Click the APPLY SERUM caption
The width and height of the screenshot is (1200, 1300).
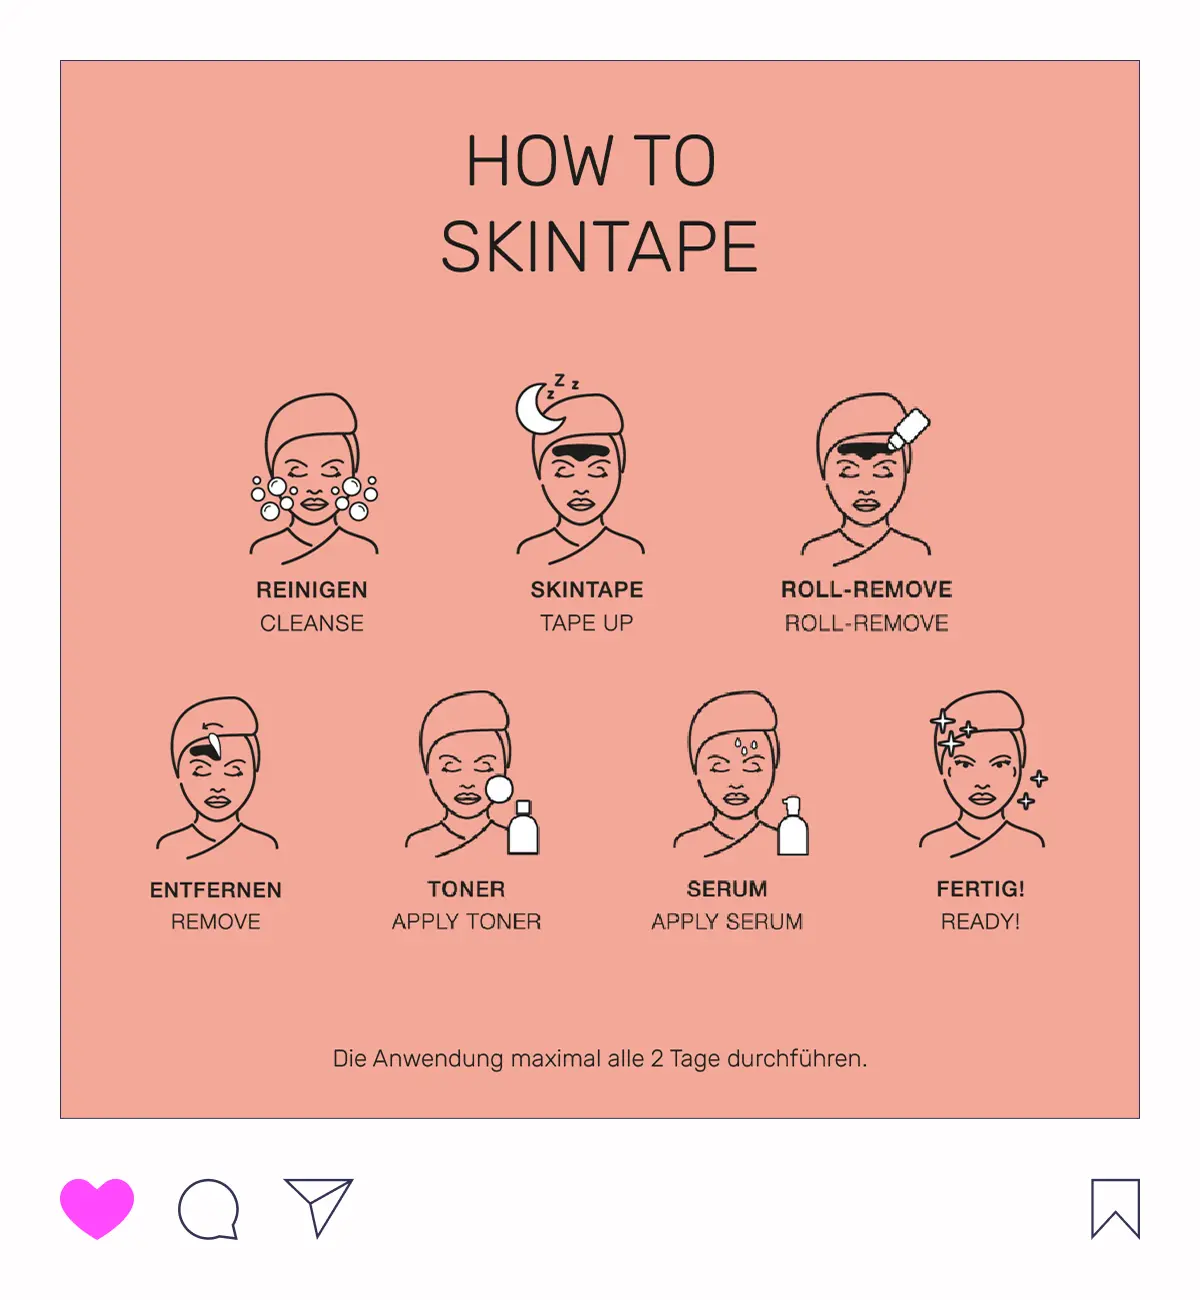727,922
